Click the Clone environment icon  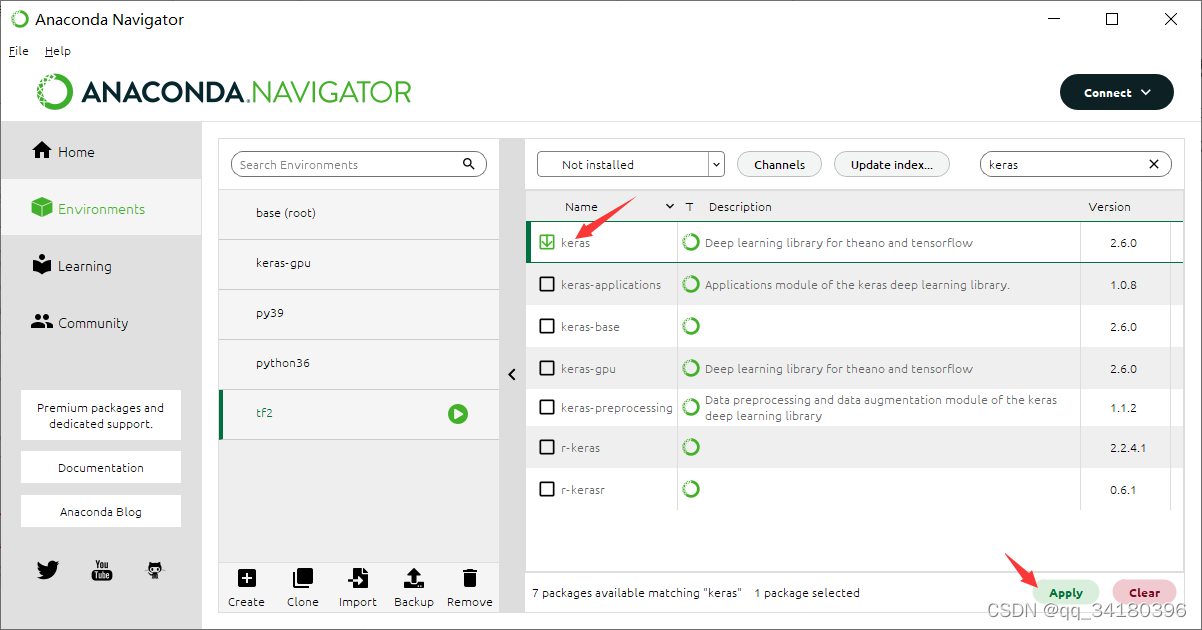[x=302, y=578]
